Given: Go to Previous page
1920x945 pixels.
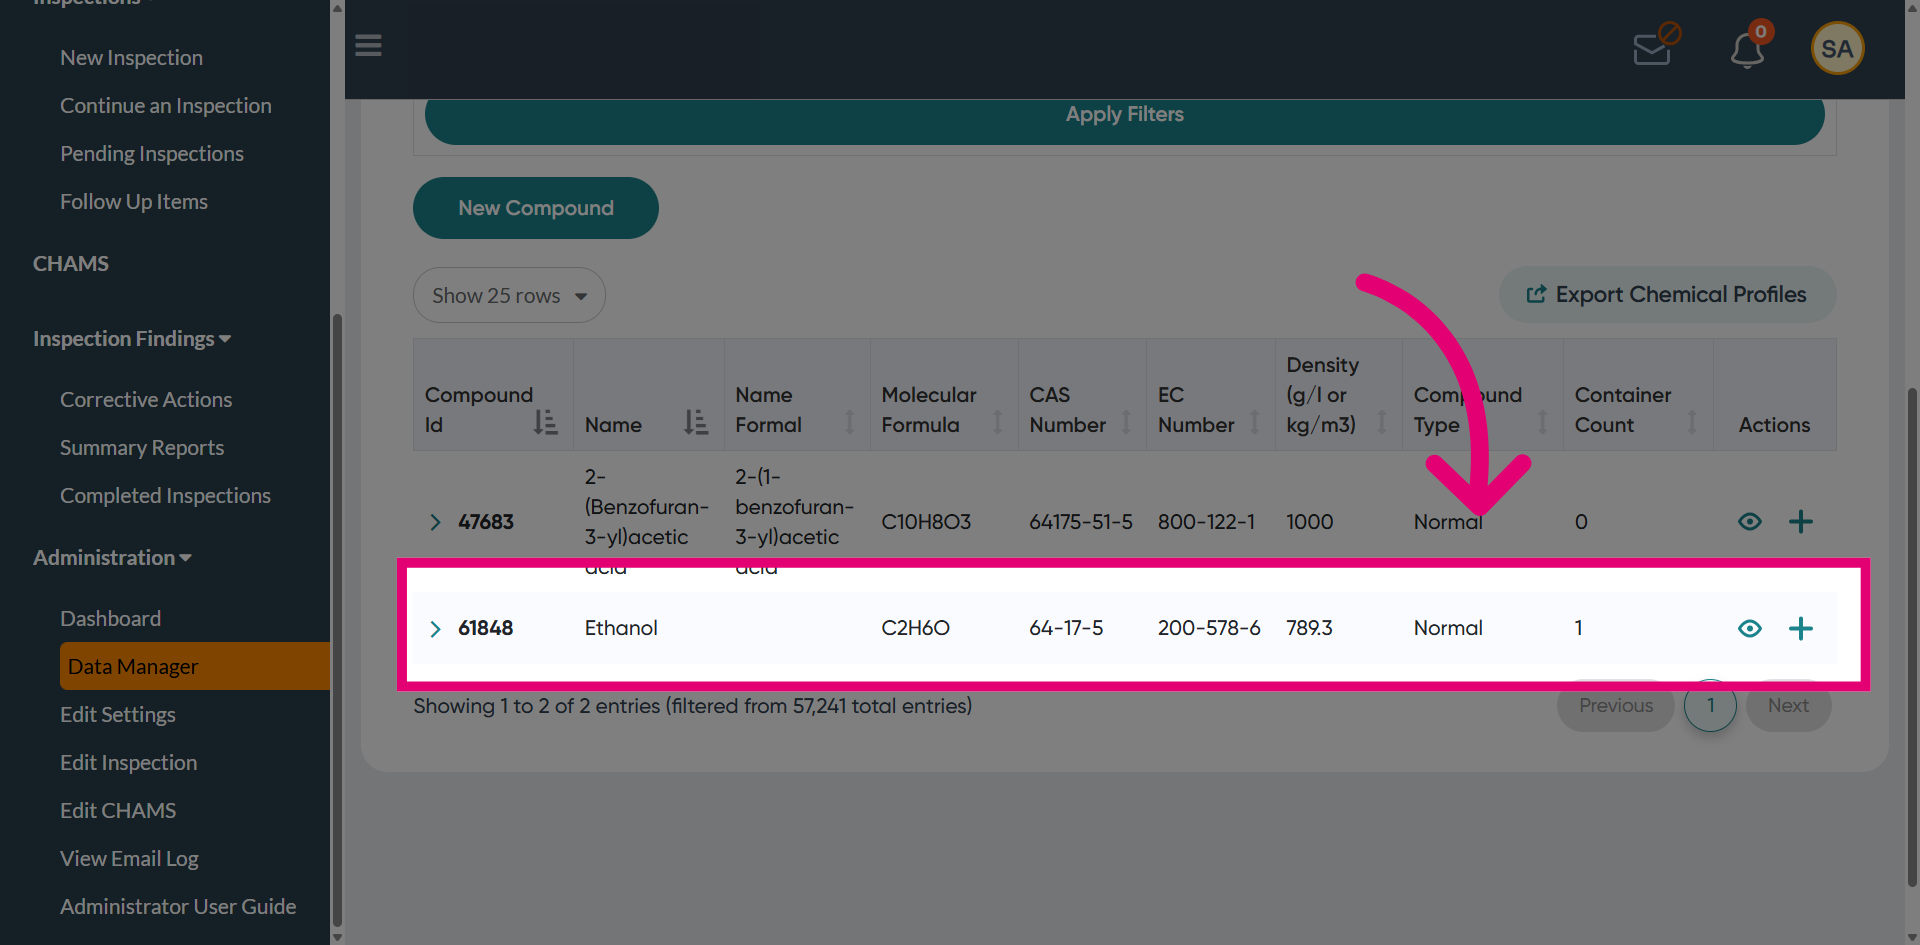Looking at the screenshot, I should (x=1616, y=706).
